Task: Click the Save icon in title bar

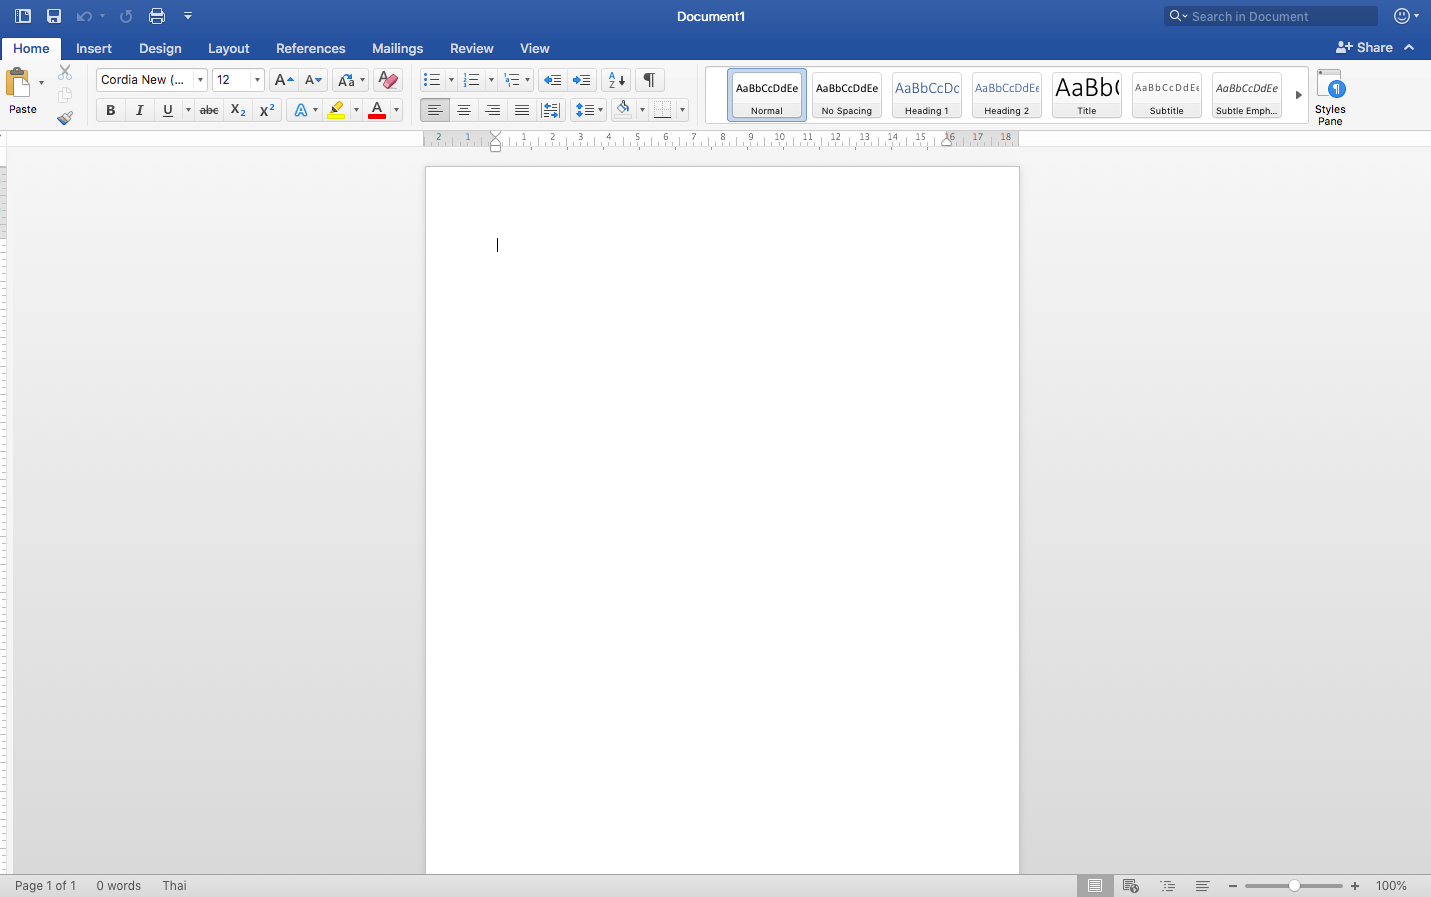Action: [54, 16]
